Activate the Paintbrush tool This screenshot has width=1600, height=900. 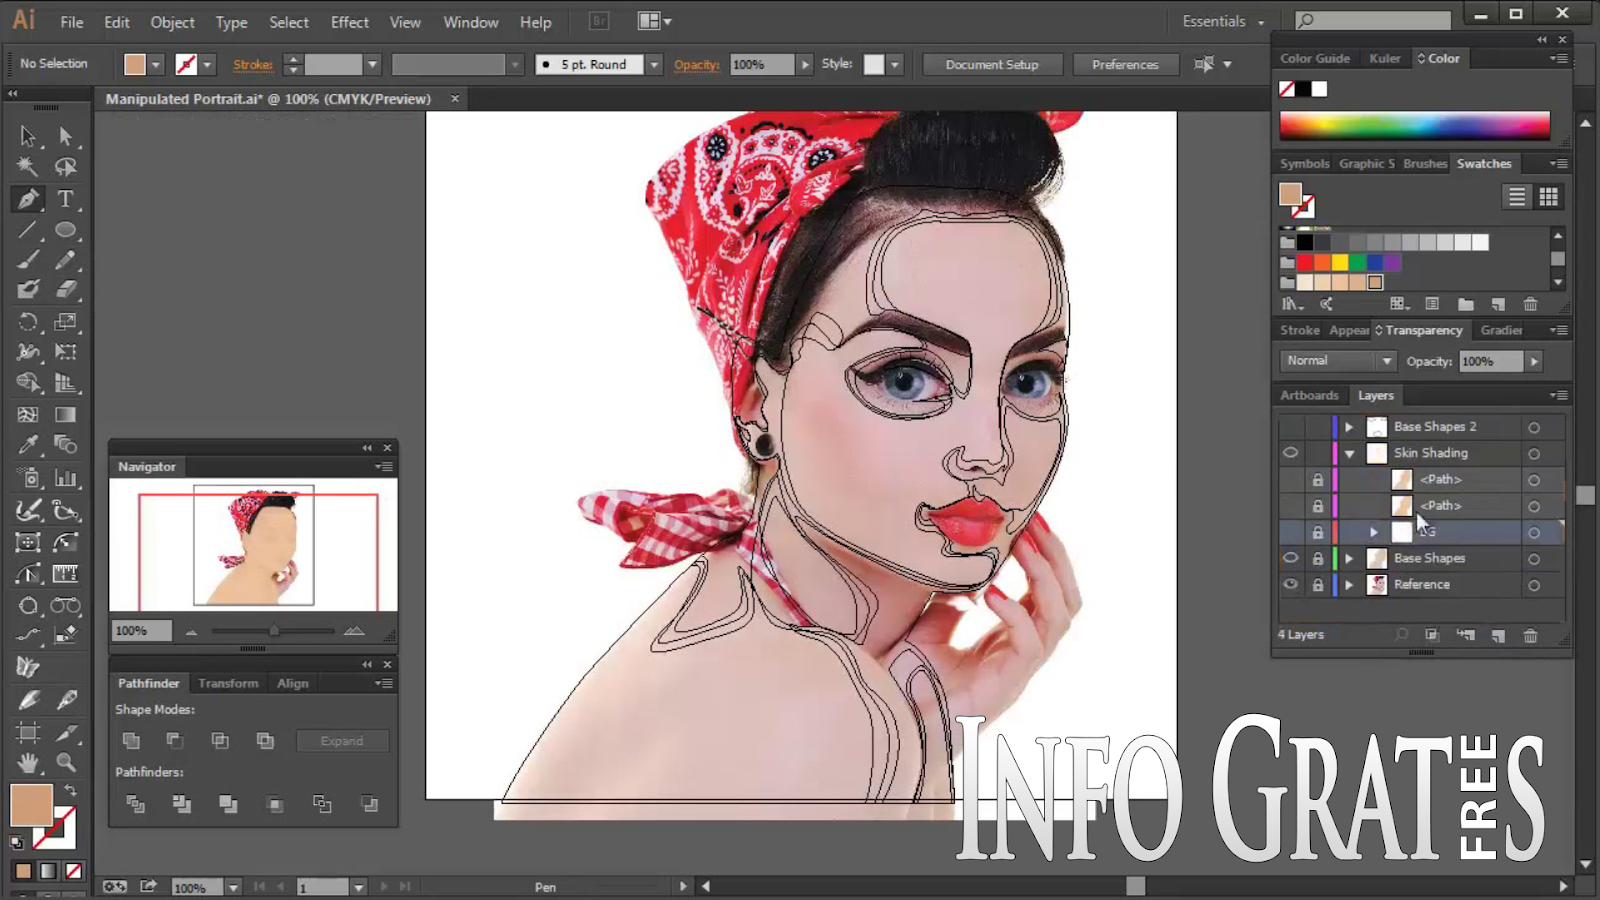point(28,260)
